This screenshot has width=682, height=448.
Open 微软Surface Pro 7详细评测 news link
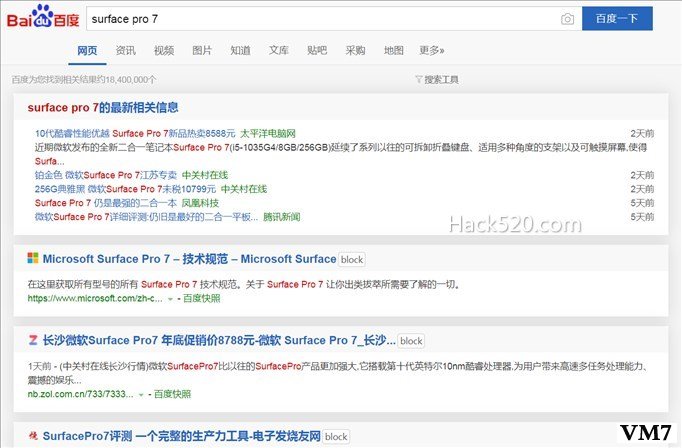146,217
